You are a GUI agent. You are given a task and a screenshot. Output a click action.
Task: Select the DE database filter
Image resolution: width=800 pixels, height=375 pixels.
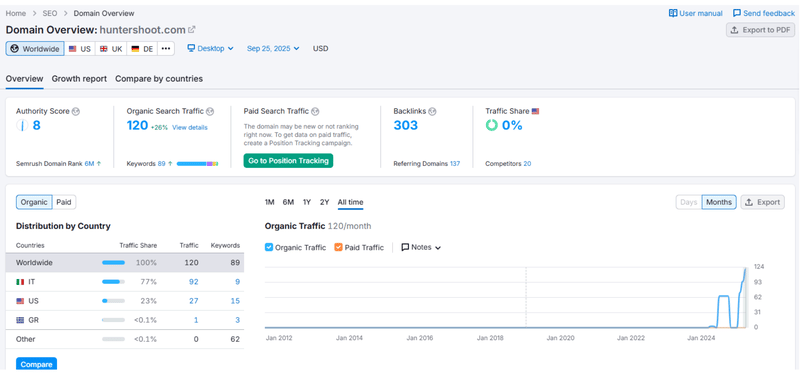[142, 49]
